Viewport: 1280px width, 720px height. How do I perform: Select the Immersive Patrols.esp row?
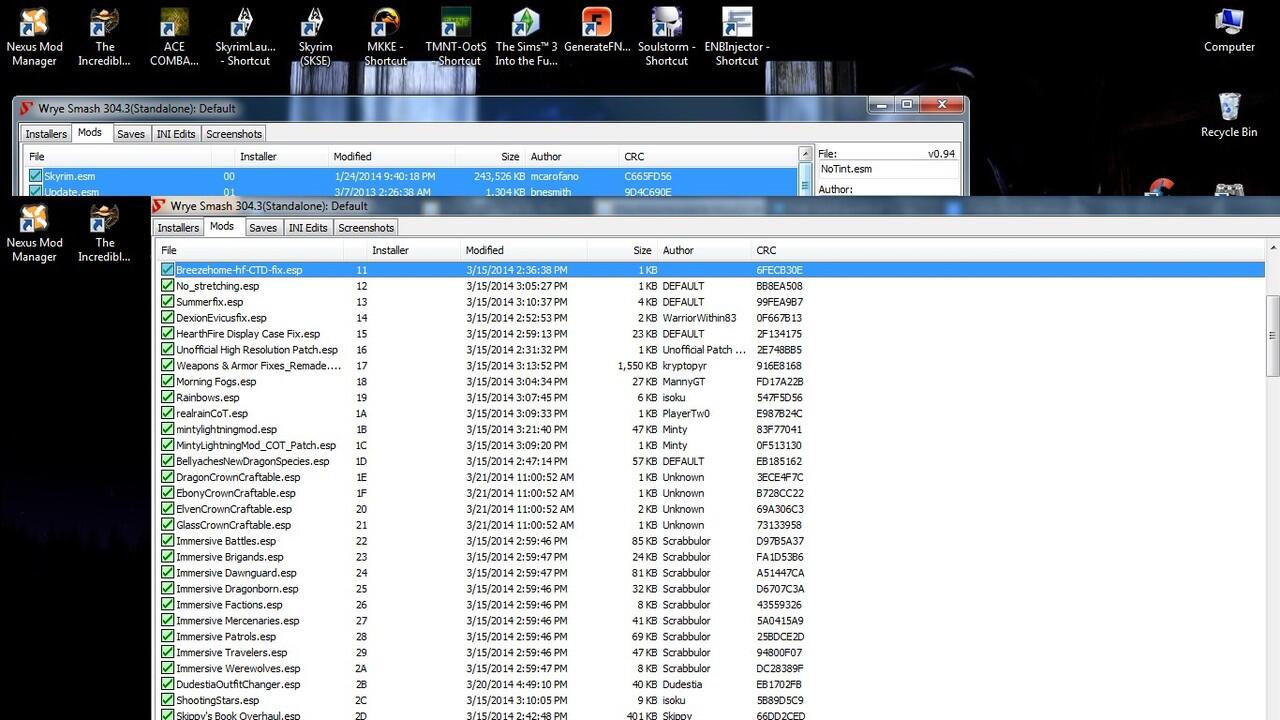pos(710,636)
